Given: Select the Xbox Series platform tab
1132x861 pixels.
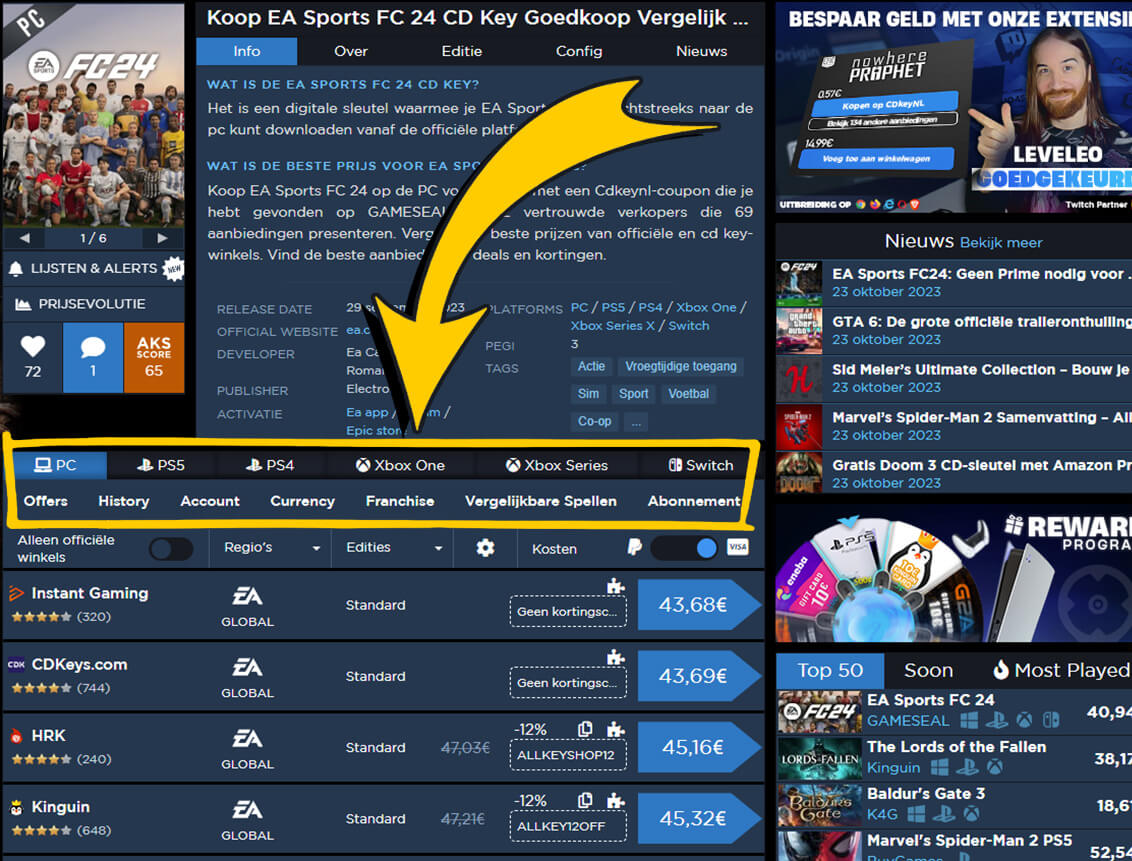Looking at the screenshot, I should pyautogui.click(x=557, y=466).
